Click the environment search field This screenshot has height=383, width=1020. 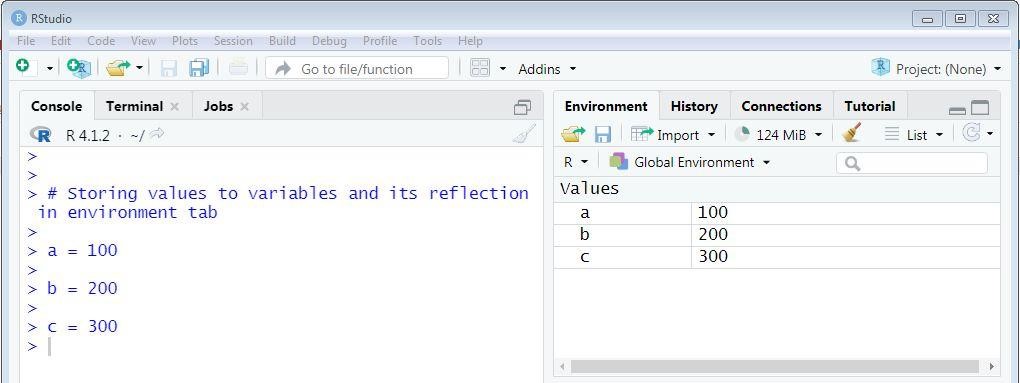(x=912, y=163)
